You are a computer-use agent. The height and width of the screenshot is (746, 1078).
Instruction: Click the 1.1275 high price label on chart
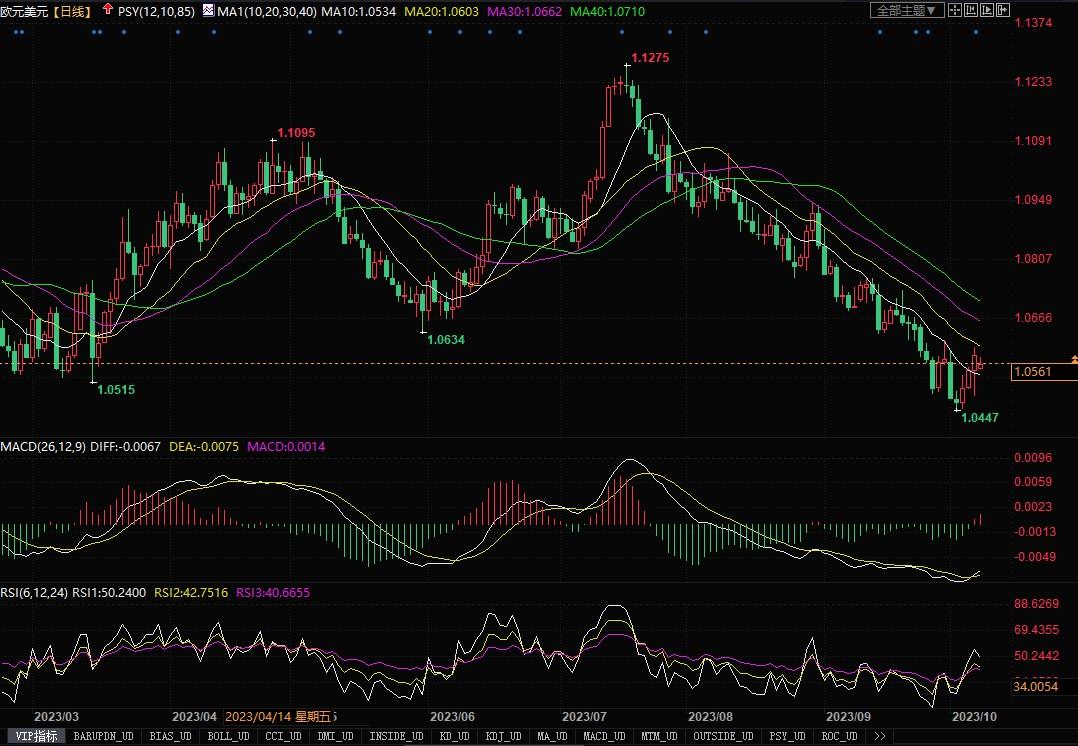(x=650, y=58)
